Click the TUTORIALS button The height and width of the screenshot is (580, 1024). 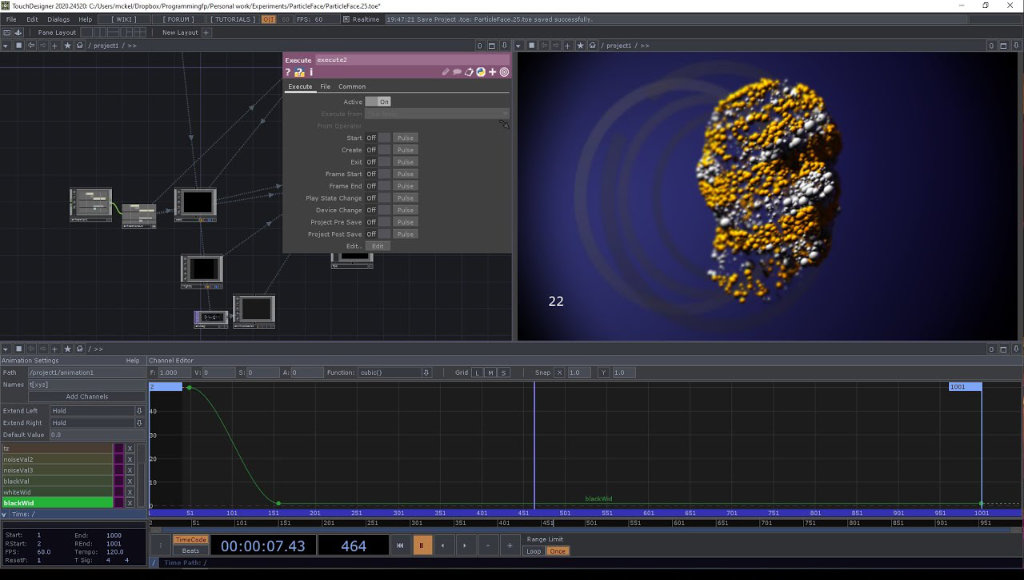coord(233,20)
